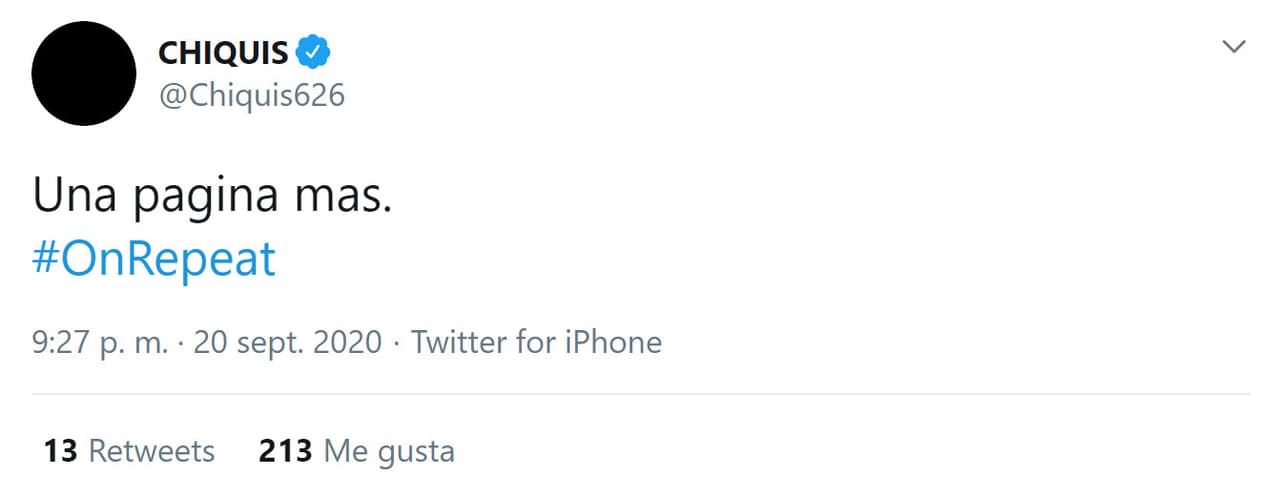This screenshot has height=498, width=1280.
Task: Select the Me gusta label
Action: point(389,451)
